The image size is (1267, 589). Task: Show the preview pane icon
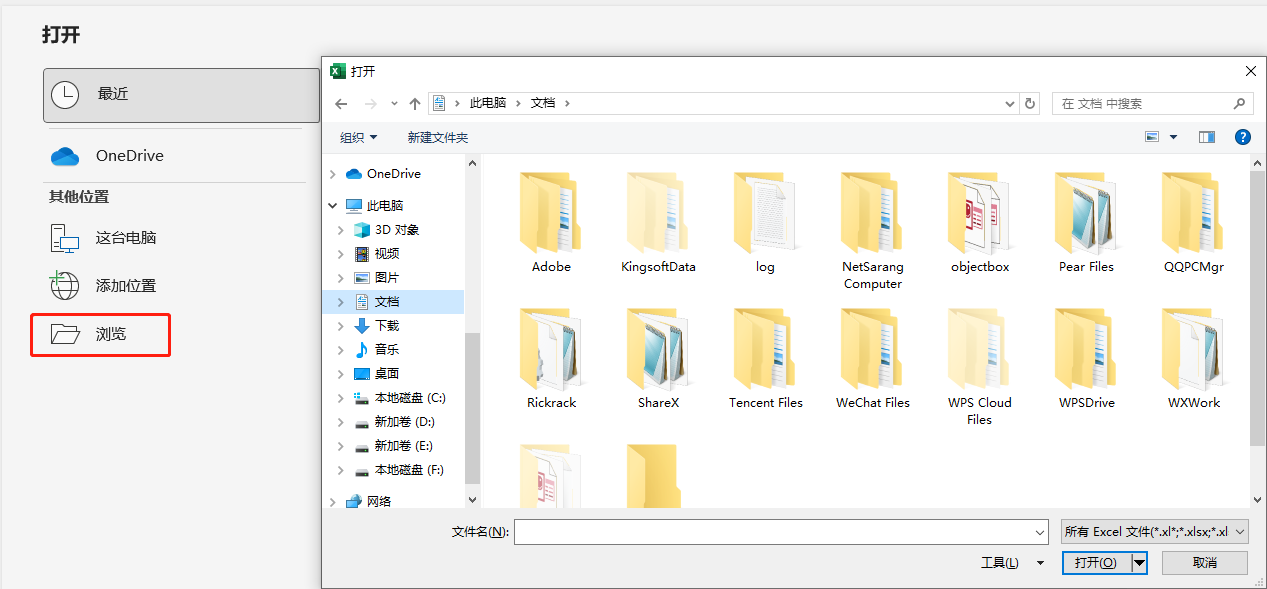point(1206,136)
